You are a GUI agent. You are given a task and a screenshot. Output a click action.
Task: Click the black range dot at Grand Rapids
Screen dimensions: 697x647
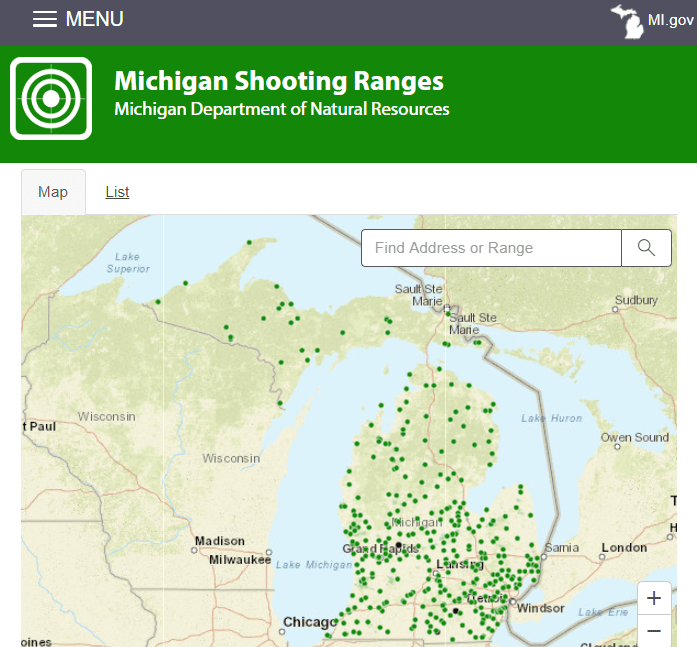point(398,545)
